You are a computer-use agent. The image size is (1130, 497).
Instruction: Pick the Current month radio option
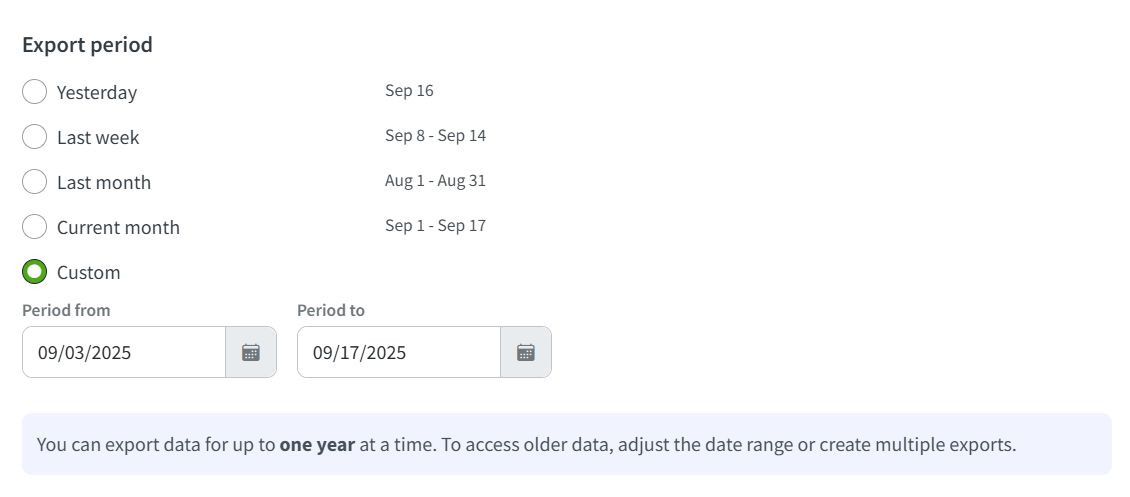34,227
